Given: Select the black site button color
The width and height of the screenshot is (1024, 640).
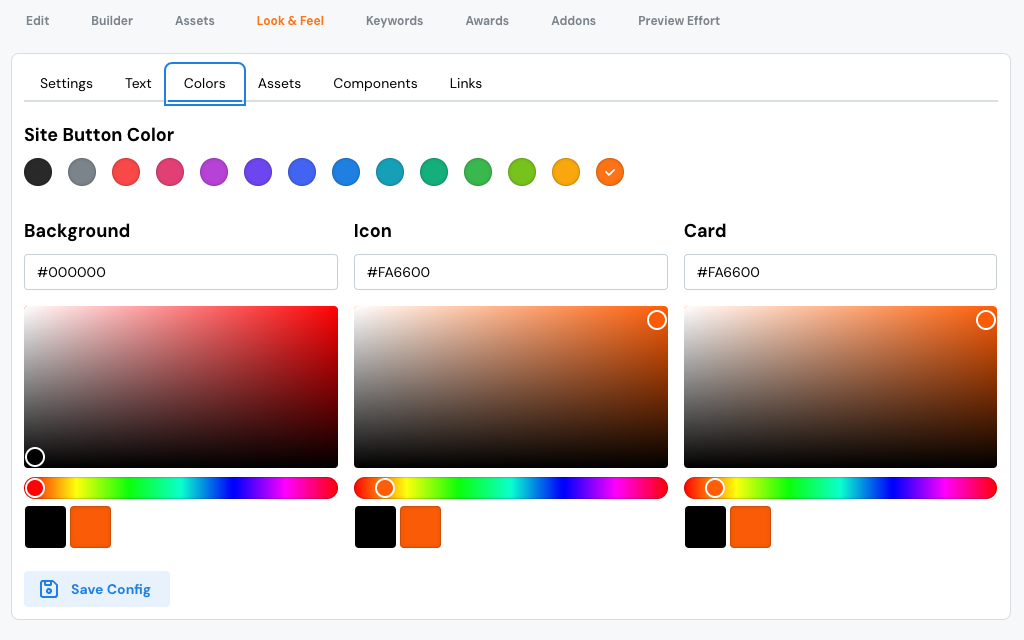Looking at the screenshot, I should click(38, 172).
